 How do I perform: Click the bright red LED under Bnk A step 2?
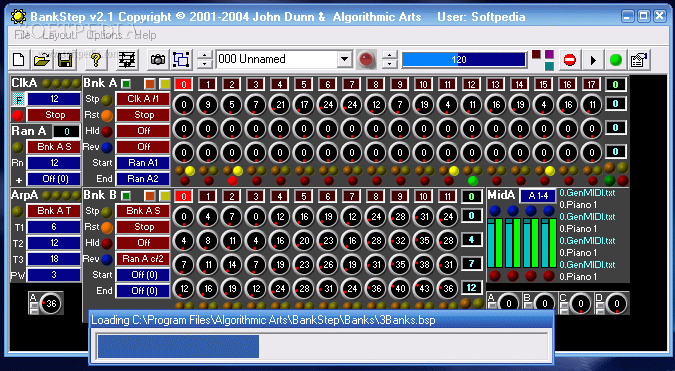pos(232,180)
